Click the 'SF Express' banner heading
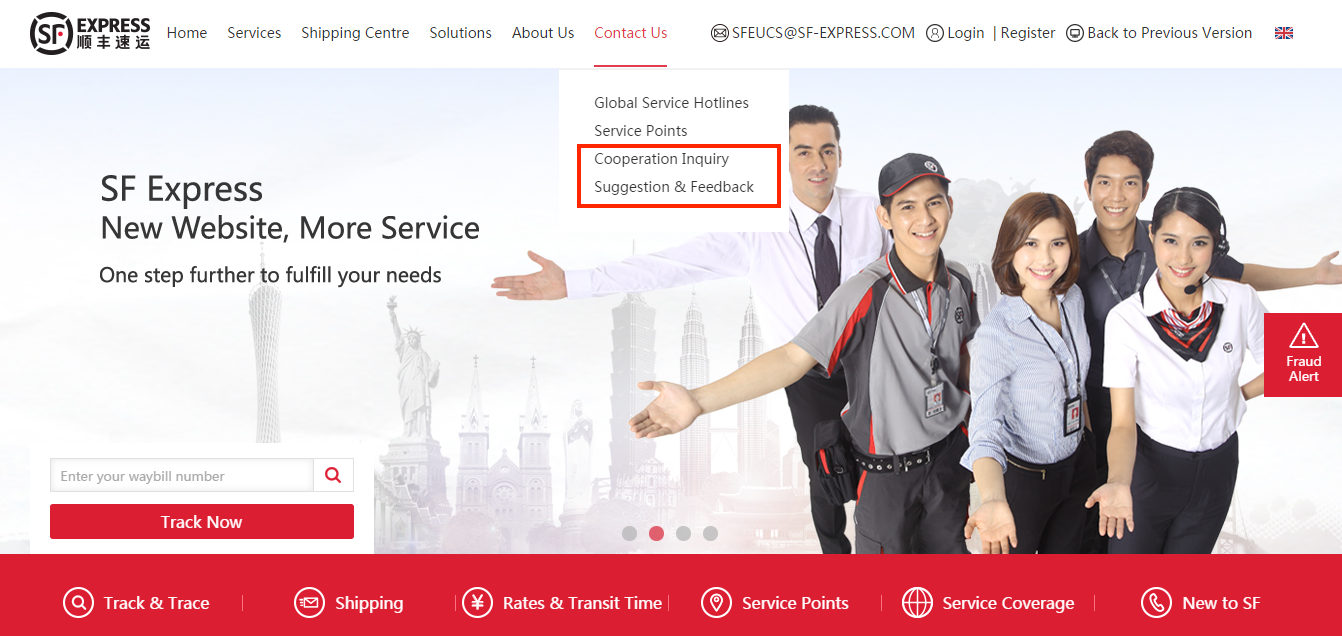This screenshot has height=636, width=1342. 182,189
